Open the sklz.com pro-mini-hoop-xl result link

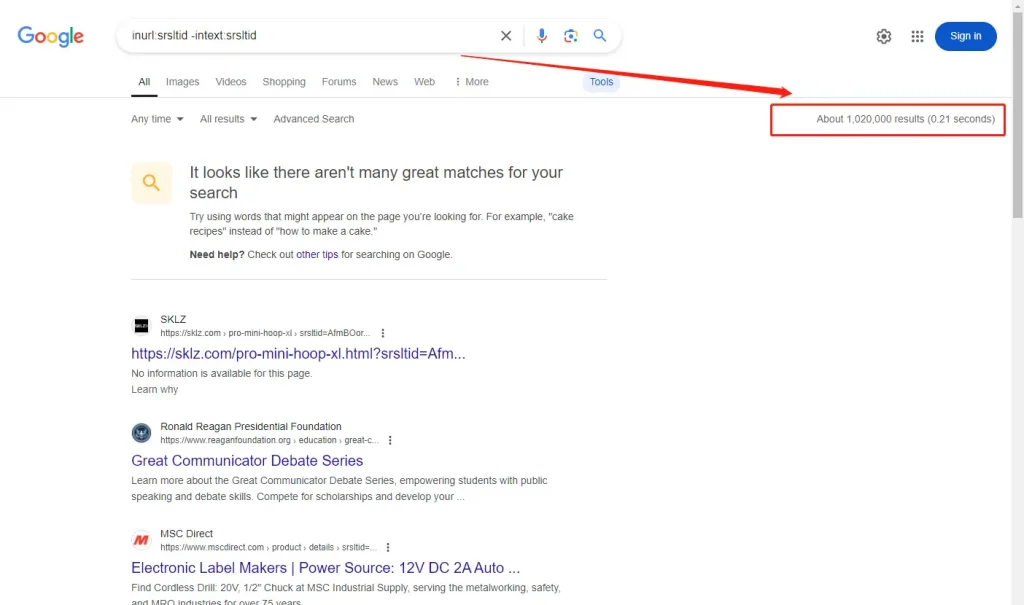click(x=298, y=353)
